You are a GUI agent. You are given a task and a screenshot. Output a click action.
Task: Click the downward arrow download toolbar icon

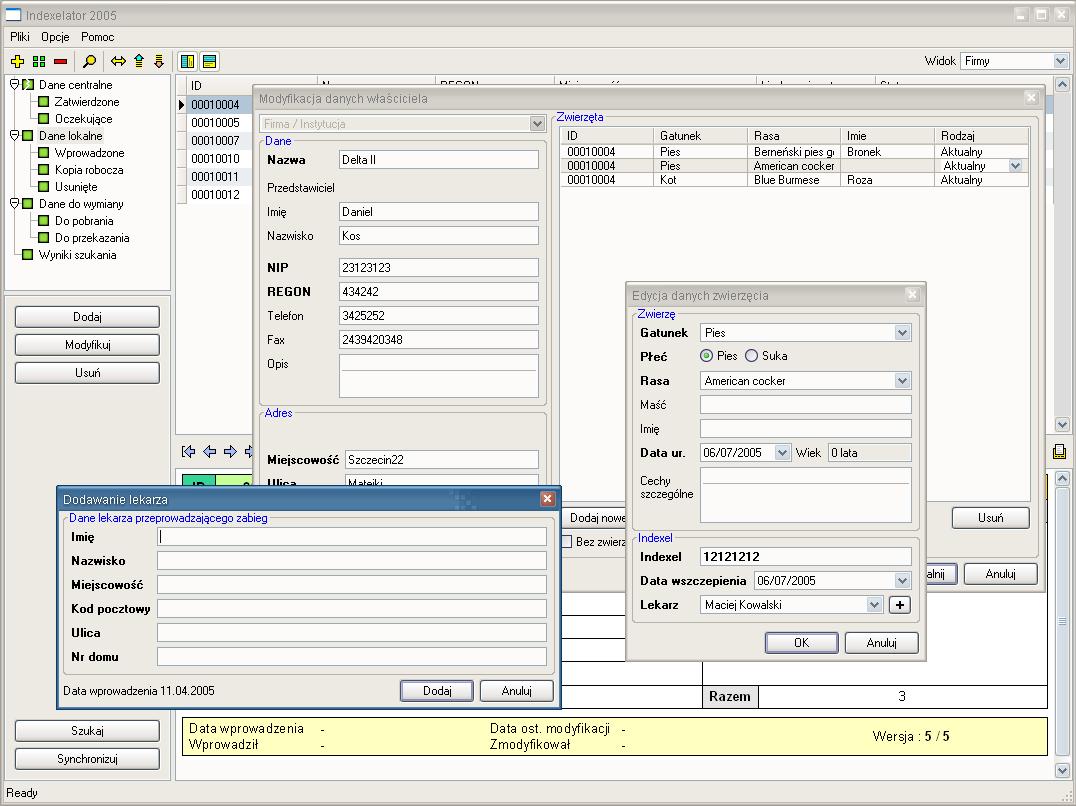158,61
